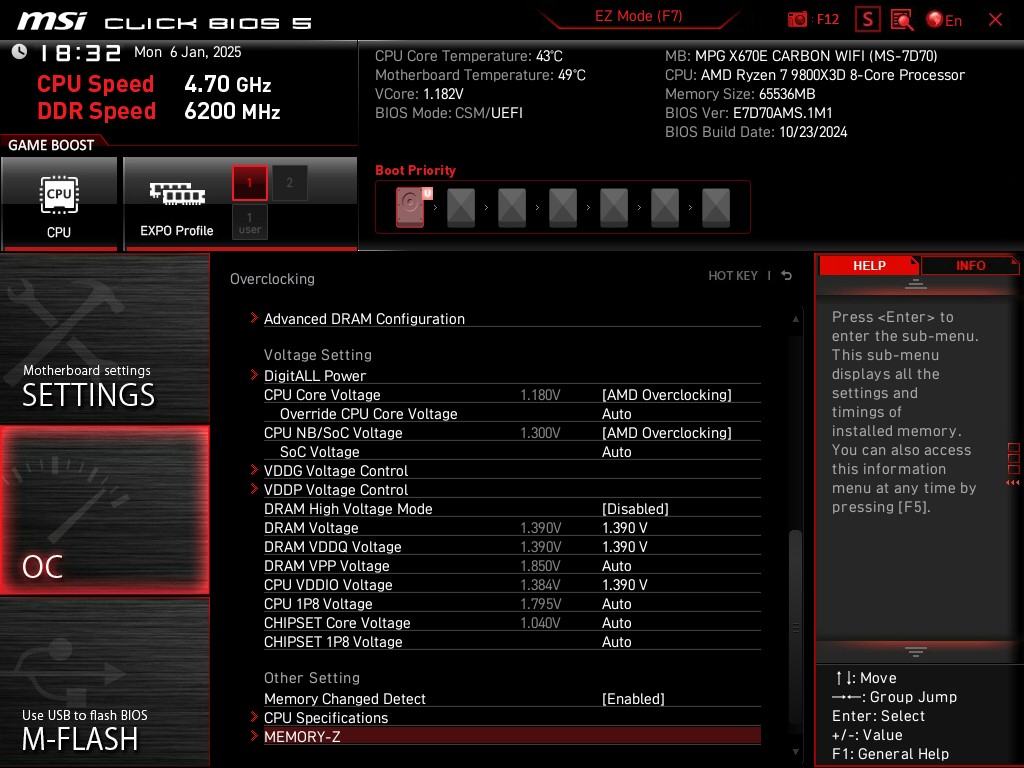Click the second boot priority device slot
Viewport: 1024px width, 768px height.
pyautogui.click(x=461, y=208)
